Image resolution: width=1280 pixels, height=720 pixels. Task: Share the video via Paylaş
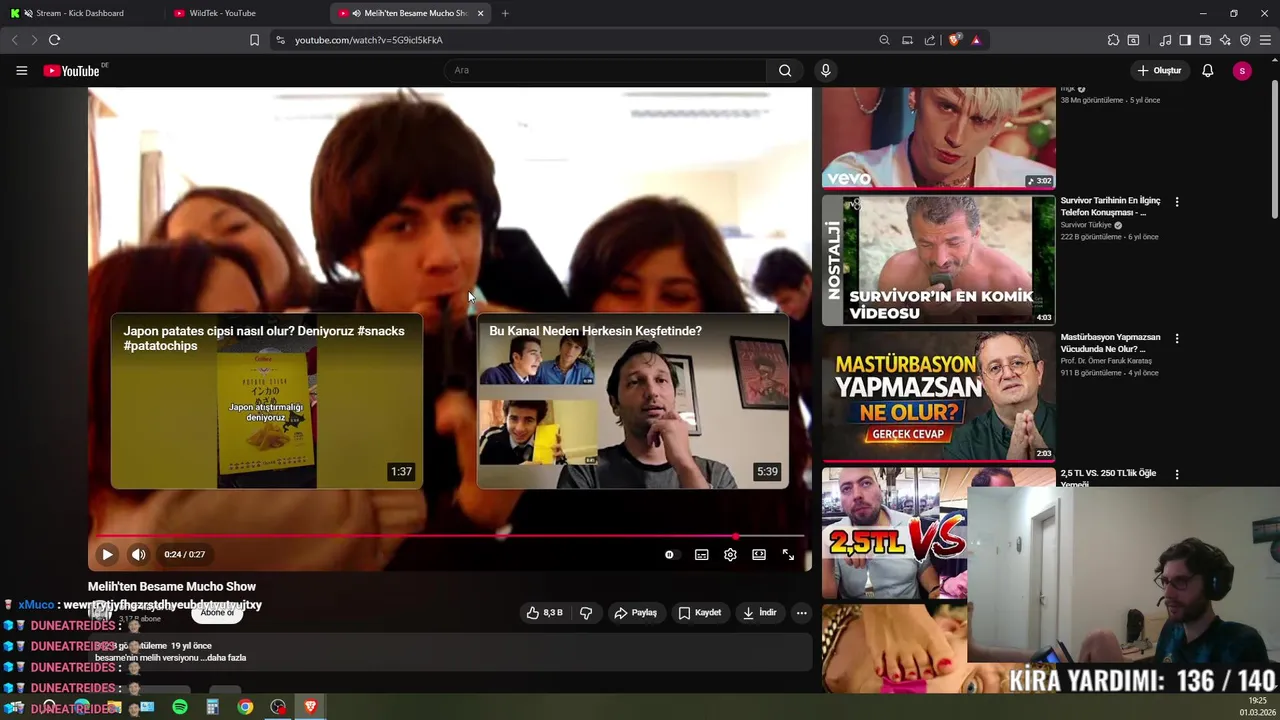[636, 612]
